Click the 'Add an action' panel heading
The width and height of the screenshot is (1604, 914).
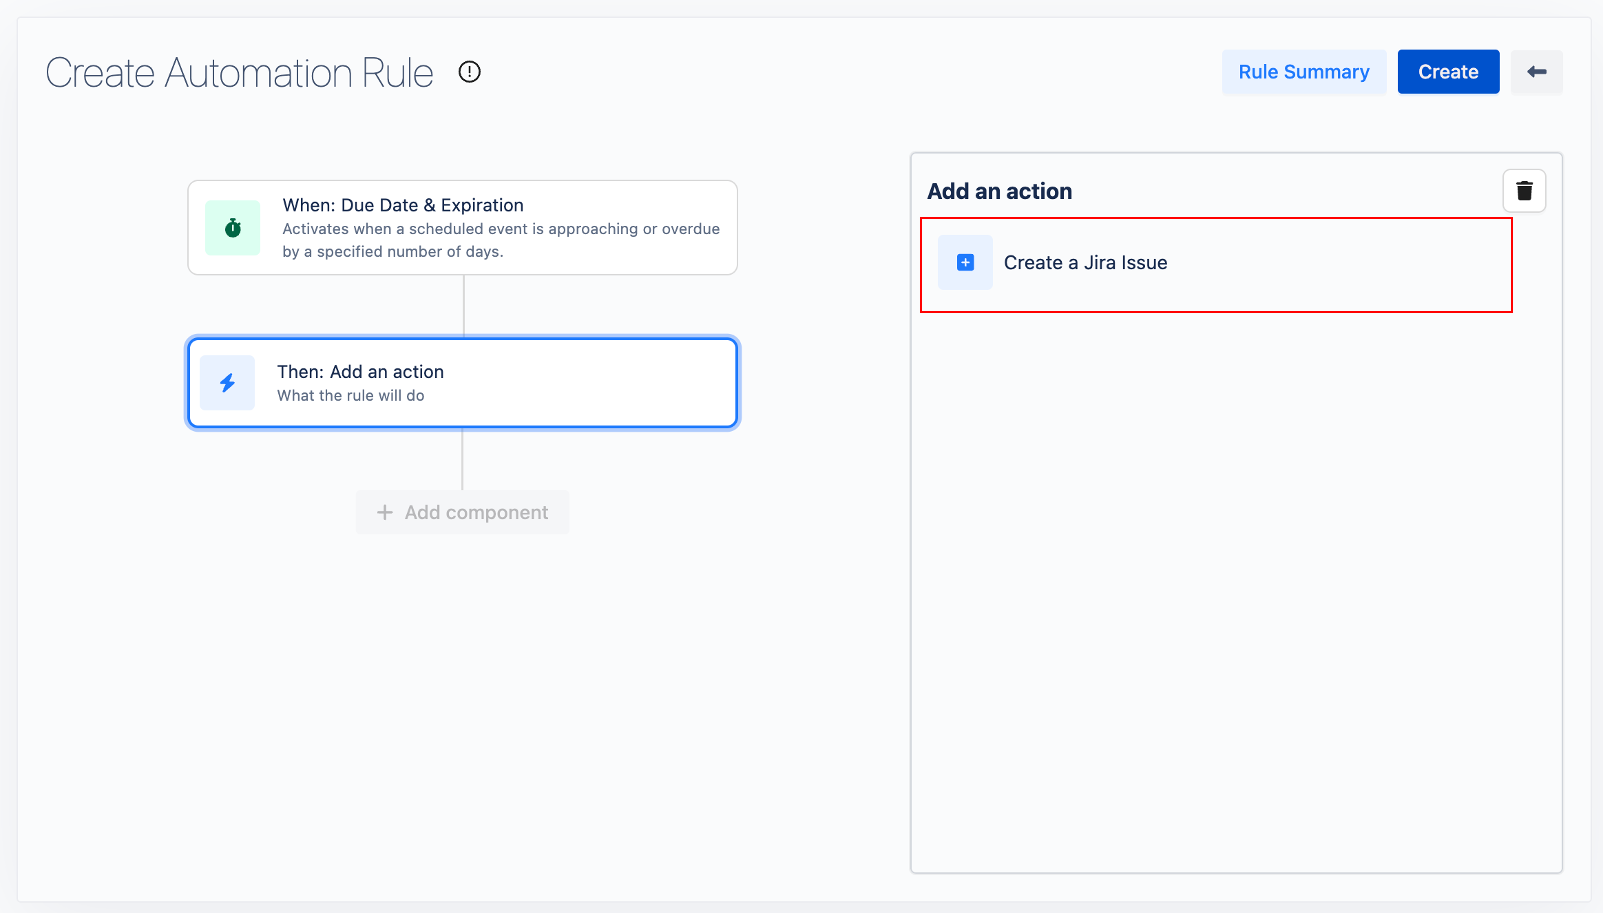(x=999, y=191)
